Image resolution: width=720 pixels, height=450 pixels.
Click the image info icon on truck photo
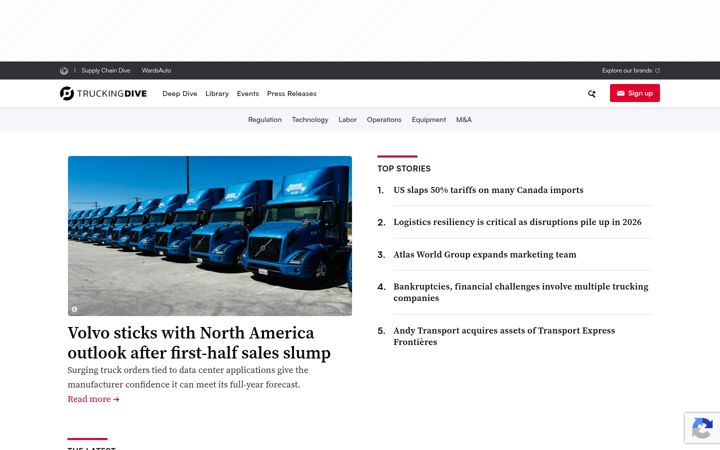point(74,309)
